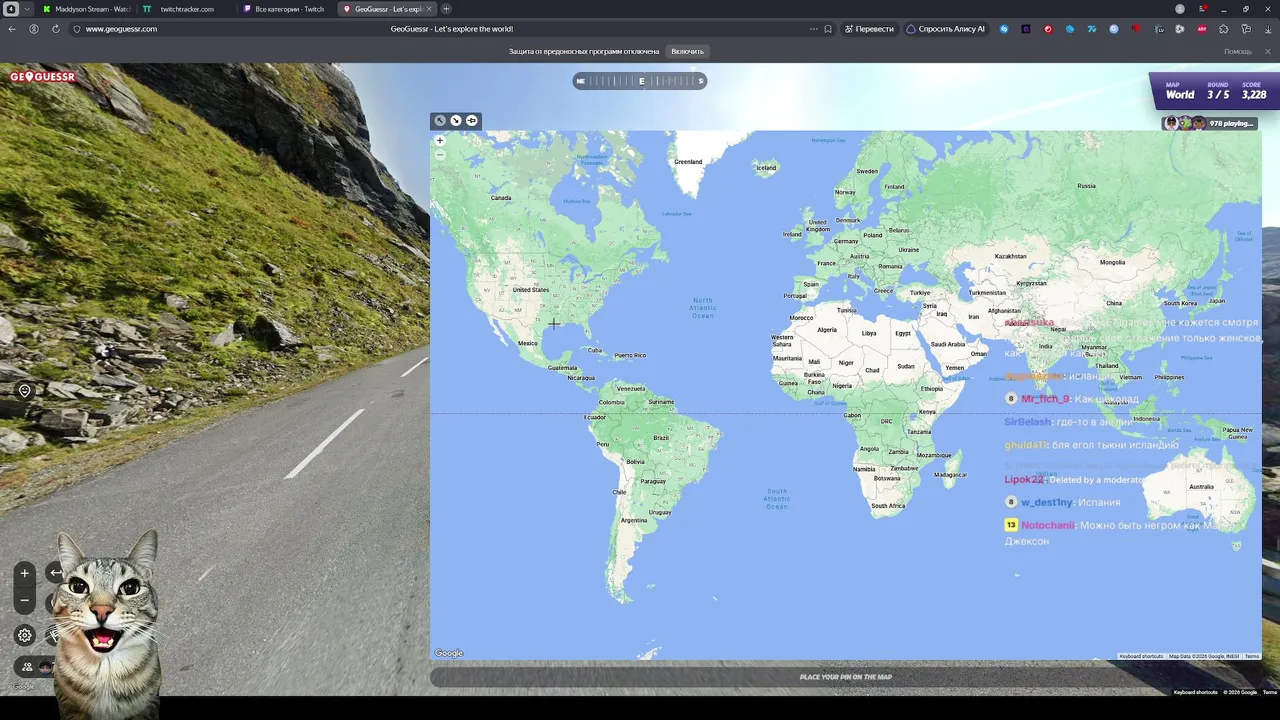Open the street view settings gear
The image size is (1280, 720).
pyautogui.click(x=25, y=635)
